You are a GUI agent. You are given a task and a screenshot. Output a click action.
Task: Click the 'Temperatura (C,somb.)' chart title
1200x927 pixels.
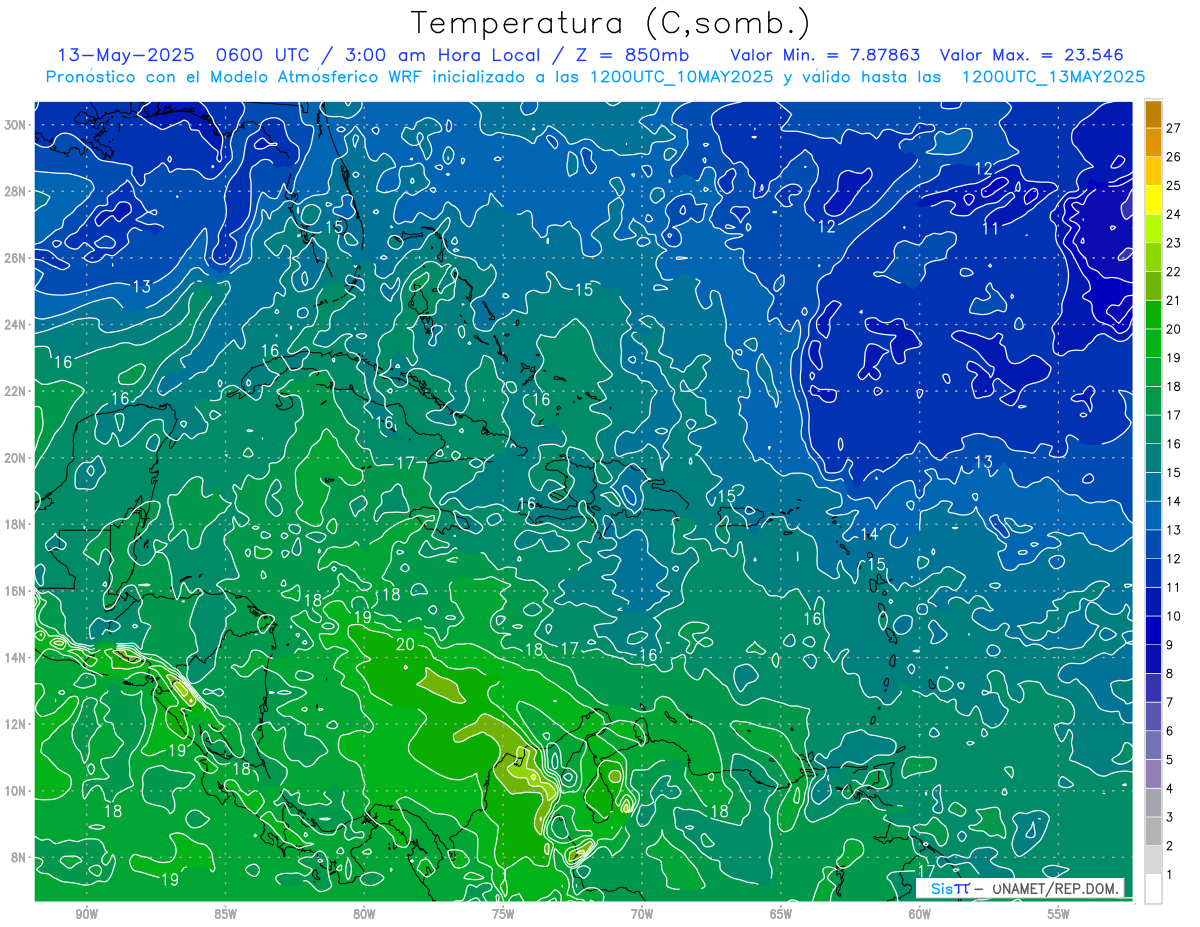(x=611, y=23)
